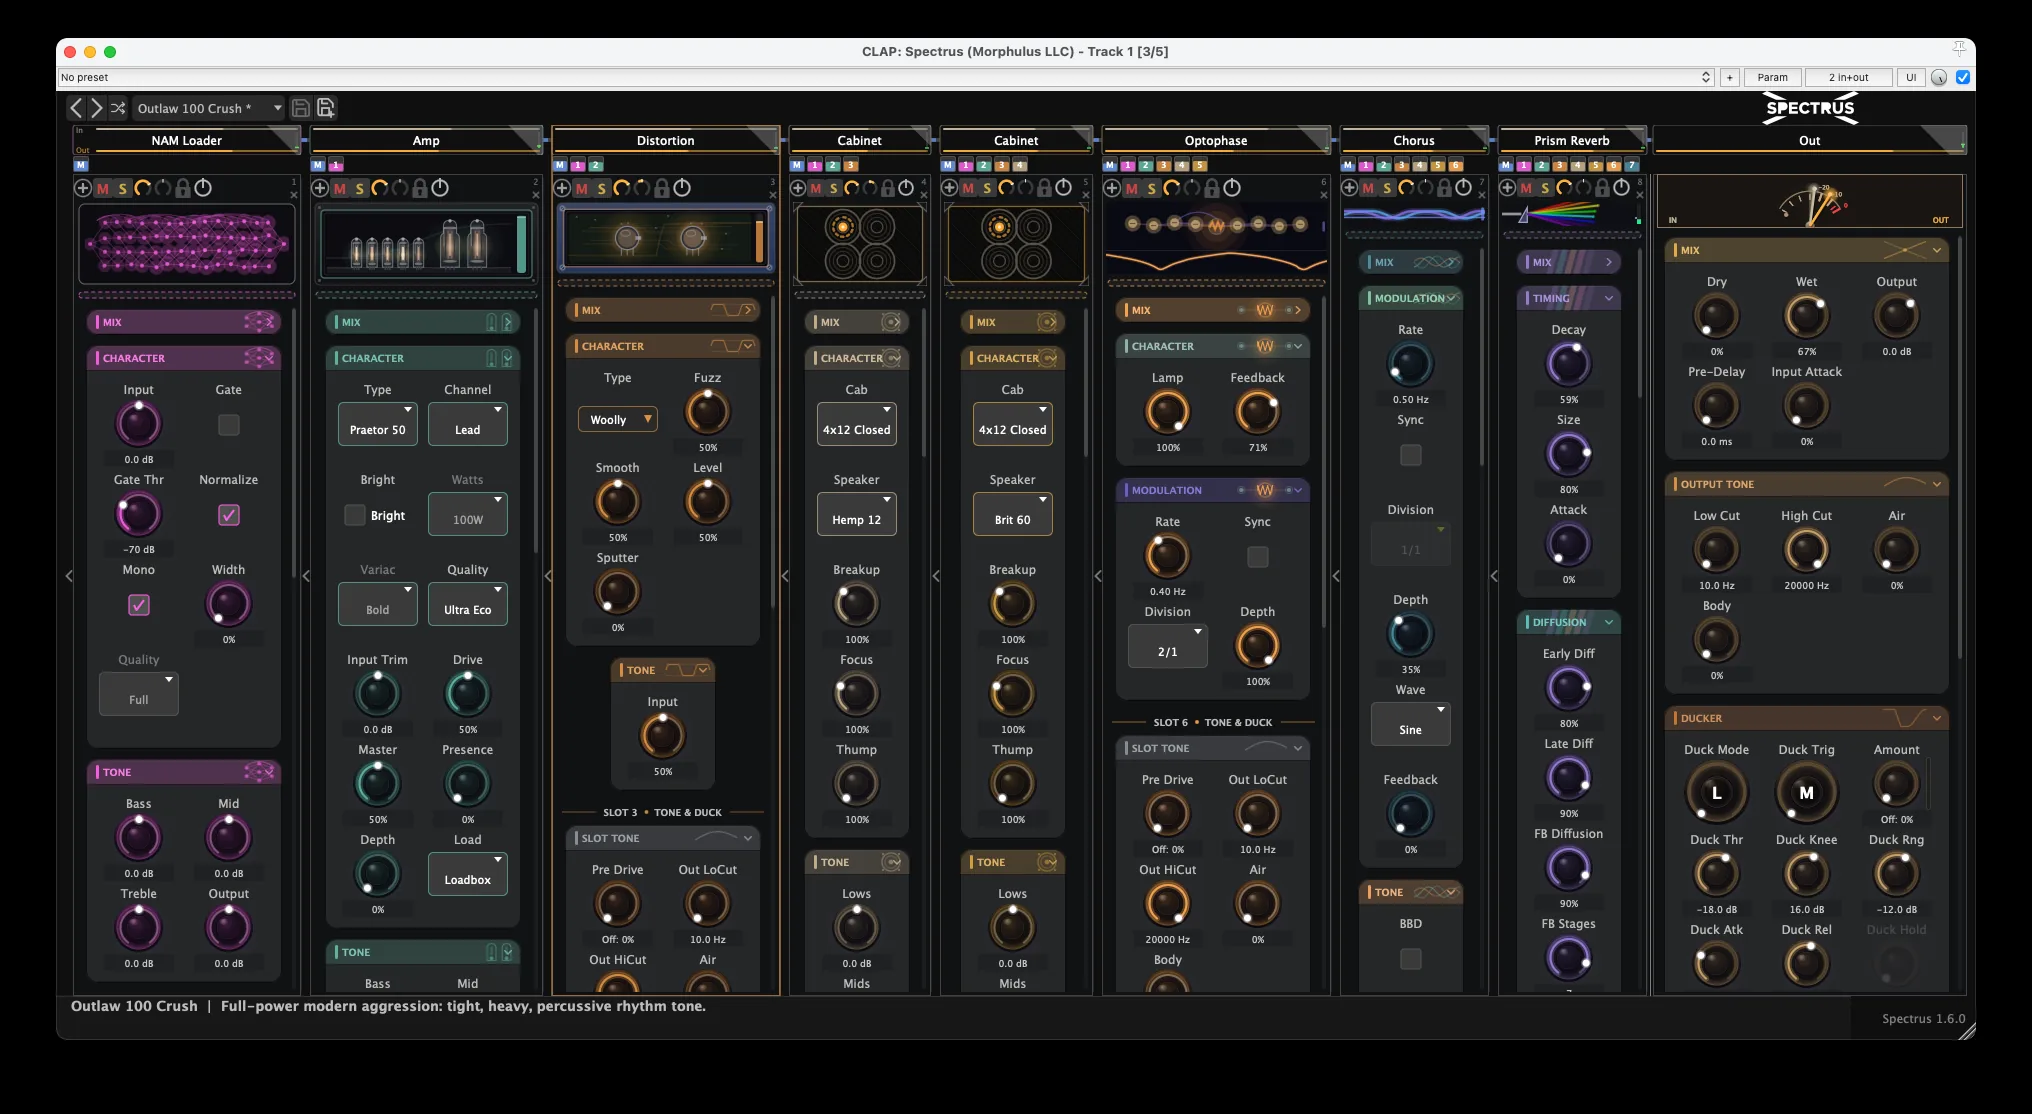Solo the Chorus module

(x=1388, y=188)
